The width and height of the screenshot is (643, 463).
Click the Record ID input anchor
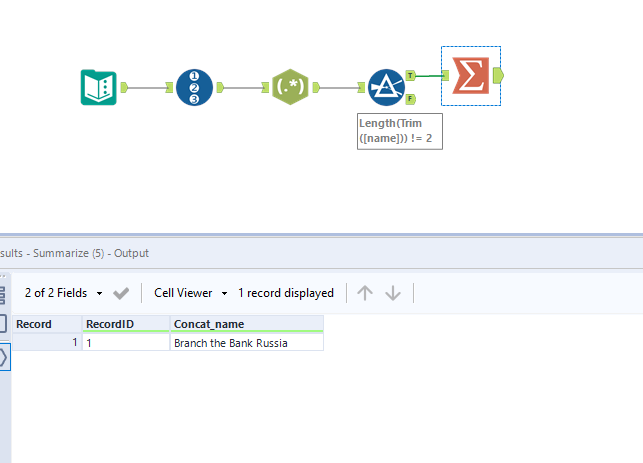[x=169, y=87]
